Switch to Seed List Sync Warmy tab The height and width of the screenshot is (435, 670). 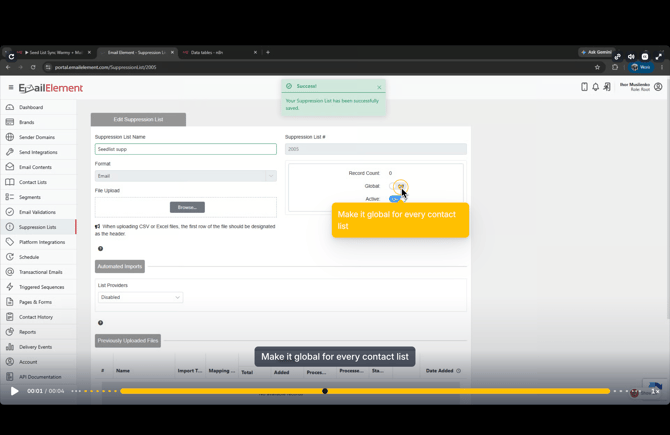(53, 53)
